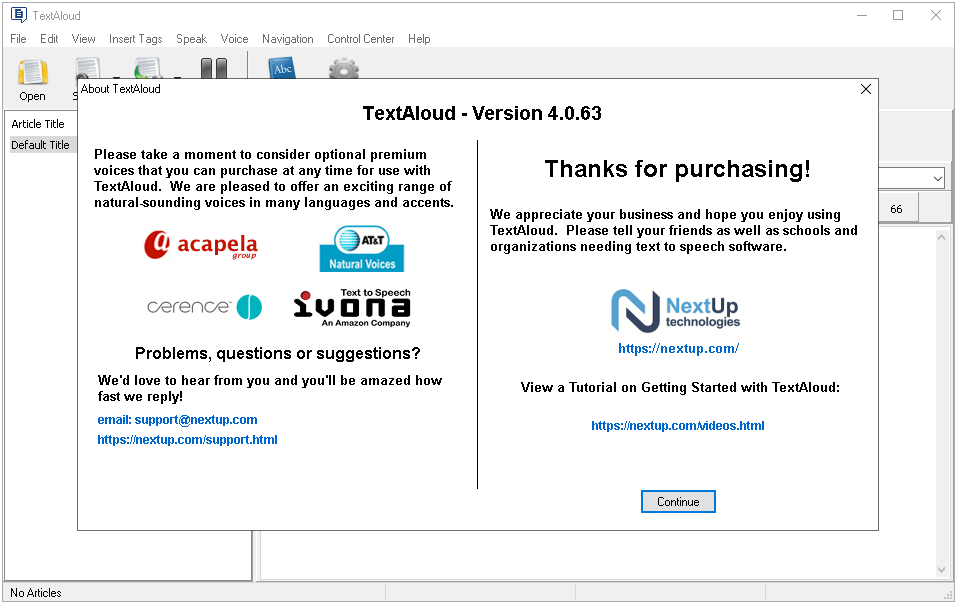
Task: Open the Speak menu
Action: 191,39
